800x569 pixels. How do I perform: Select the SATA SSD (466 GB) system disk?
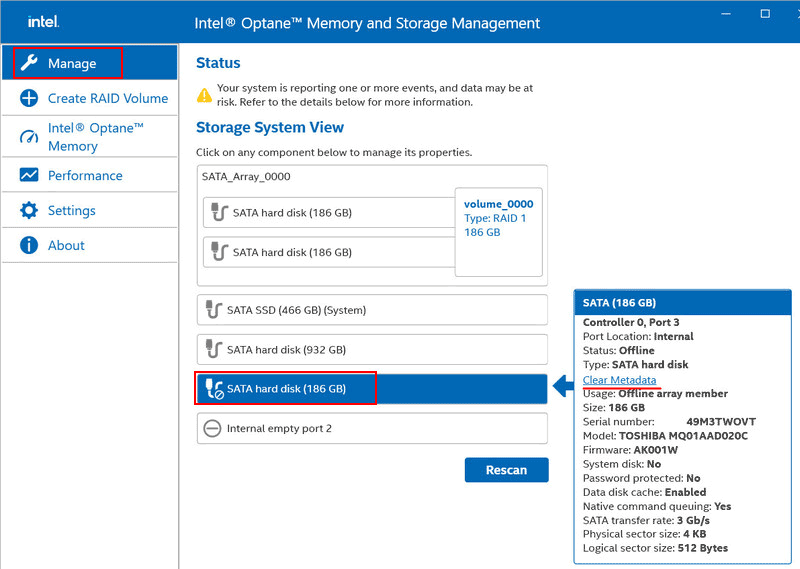point(372,310)
